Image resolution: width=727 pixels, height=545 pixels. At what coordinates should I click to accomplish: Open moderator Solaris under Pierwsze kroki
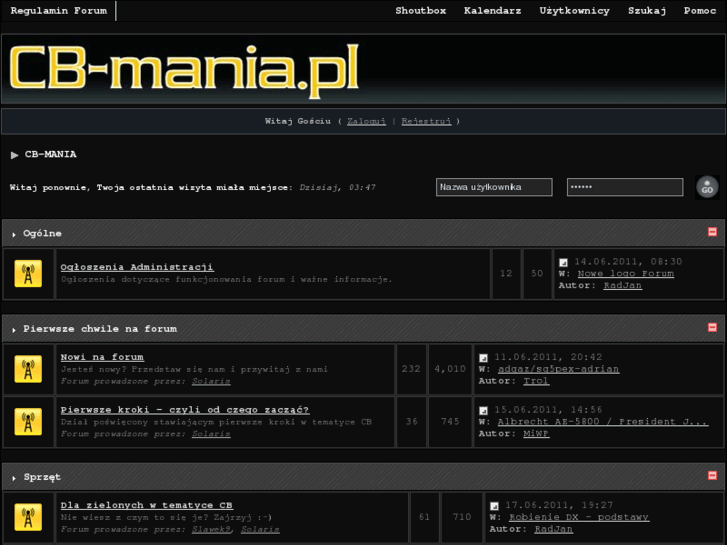point(211,434)
